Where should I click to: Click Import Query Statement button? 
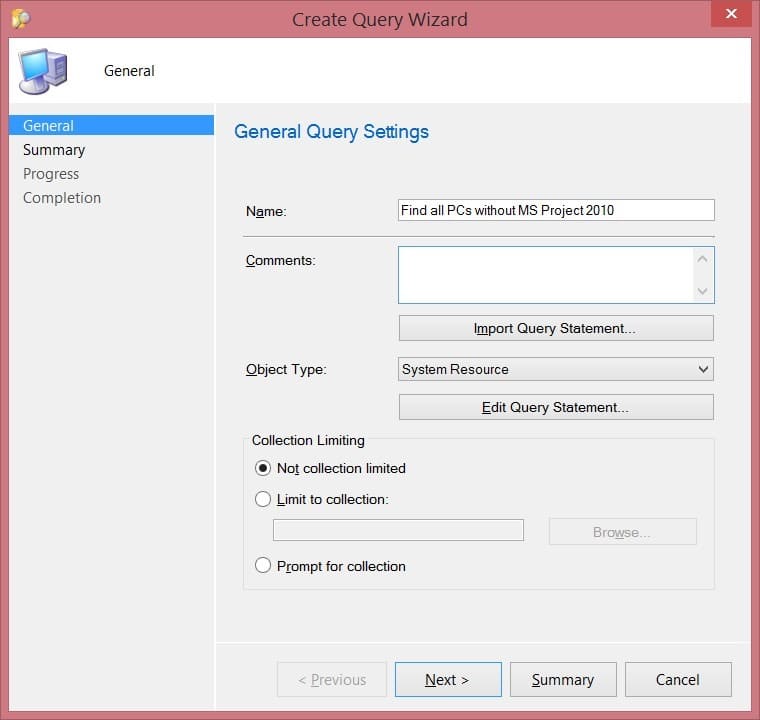coord(555,328)
